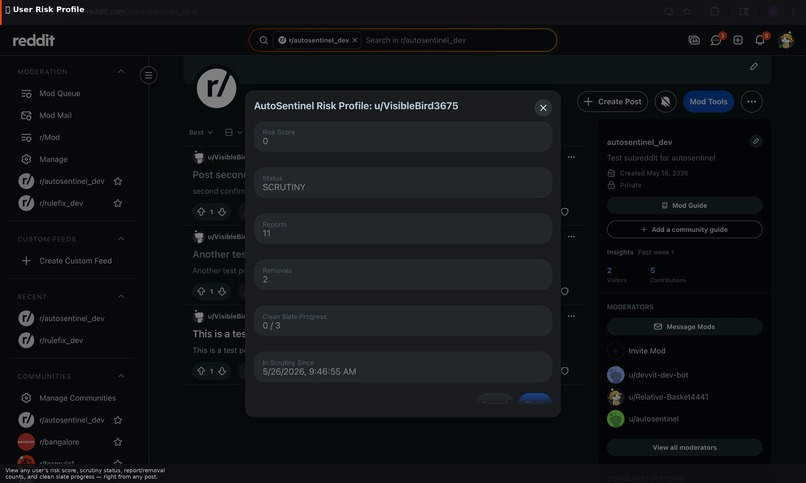Image resolution: width=806 pixels, height=483 pixels.
Task: Click the subreddit r/ avatar
Action: (216, 88)
